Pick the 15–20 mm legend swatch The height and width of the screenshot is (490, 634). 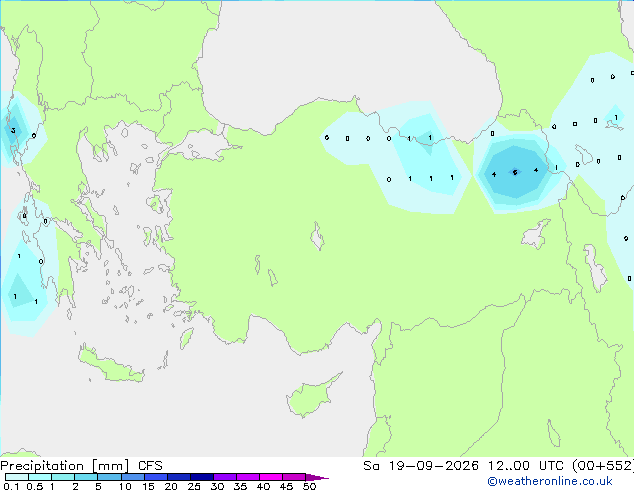pos(156,477)
